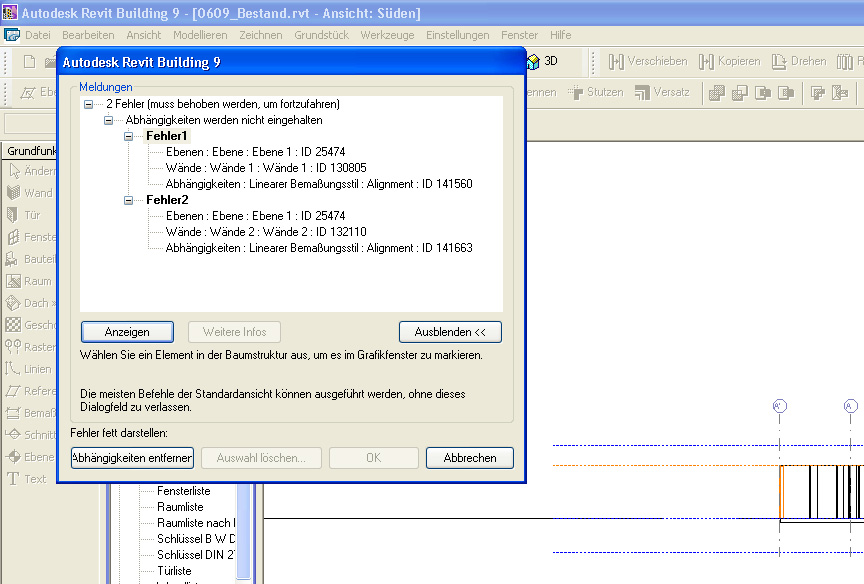Collapse the '2 Fehler' root node
The height and width of the screenshot is (584, 864).
point(88,104)
